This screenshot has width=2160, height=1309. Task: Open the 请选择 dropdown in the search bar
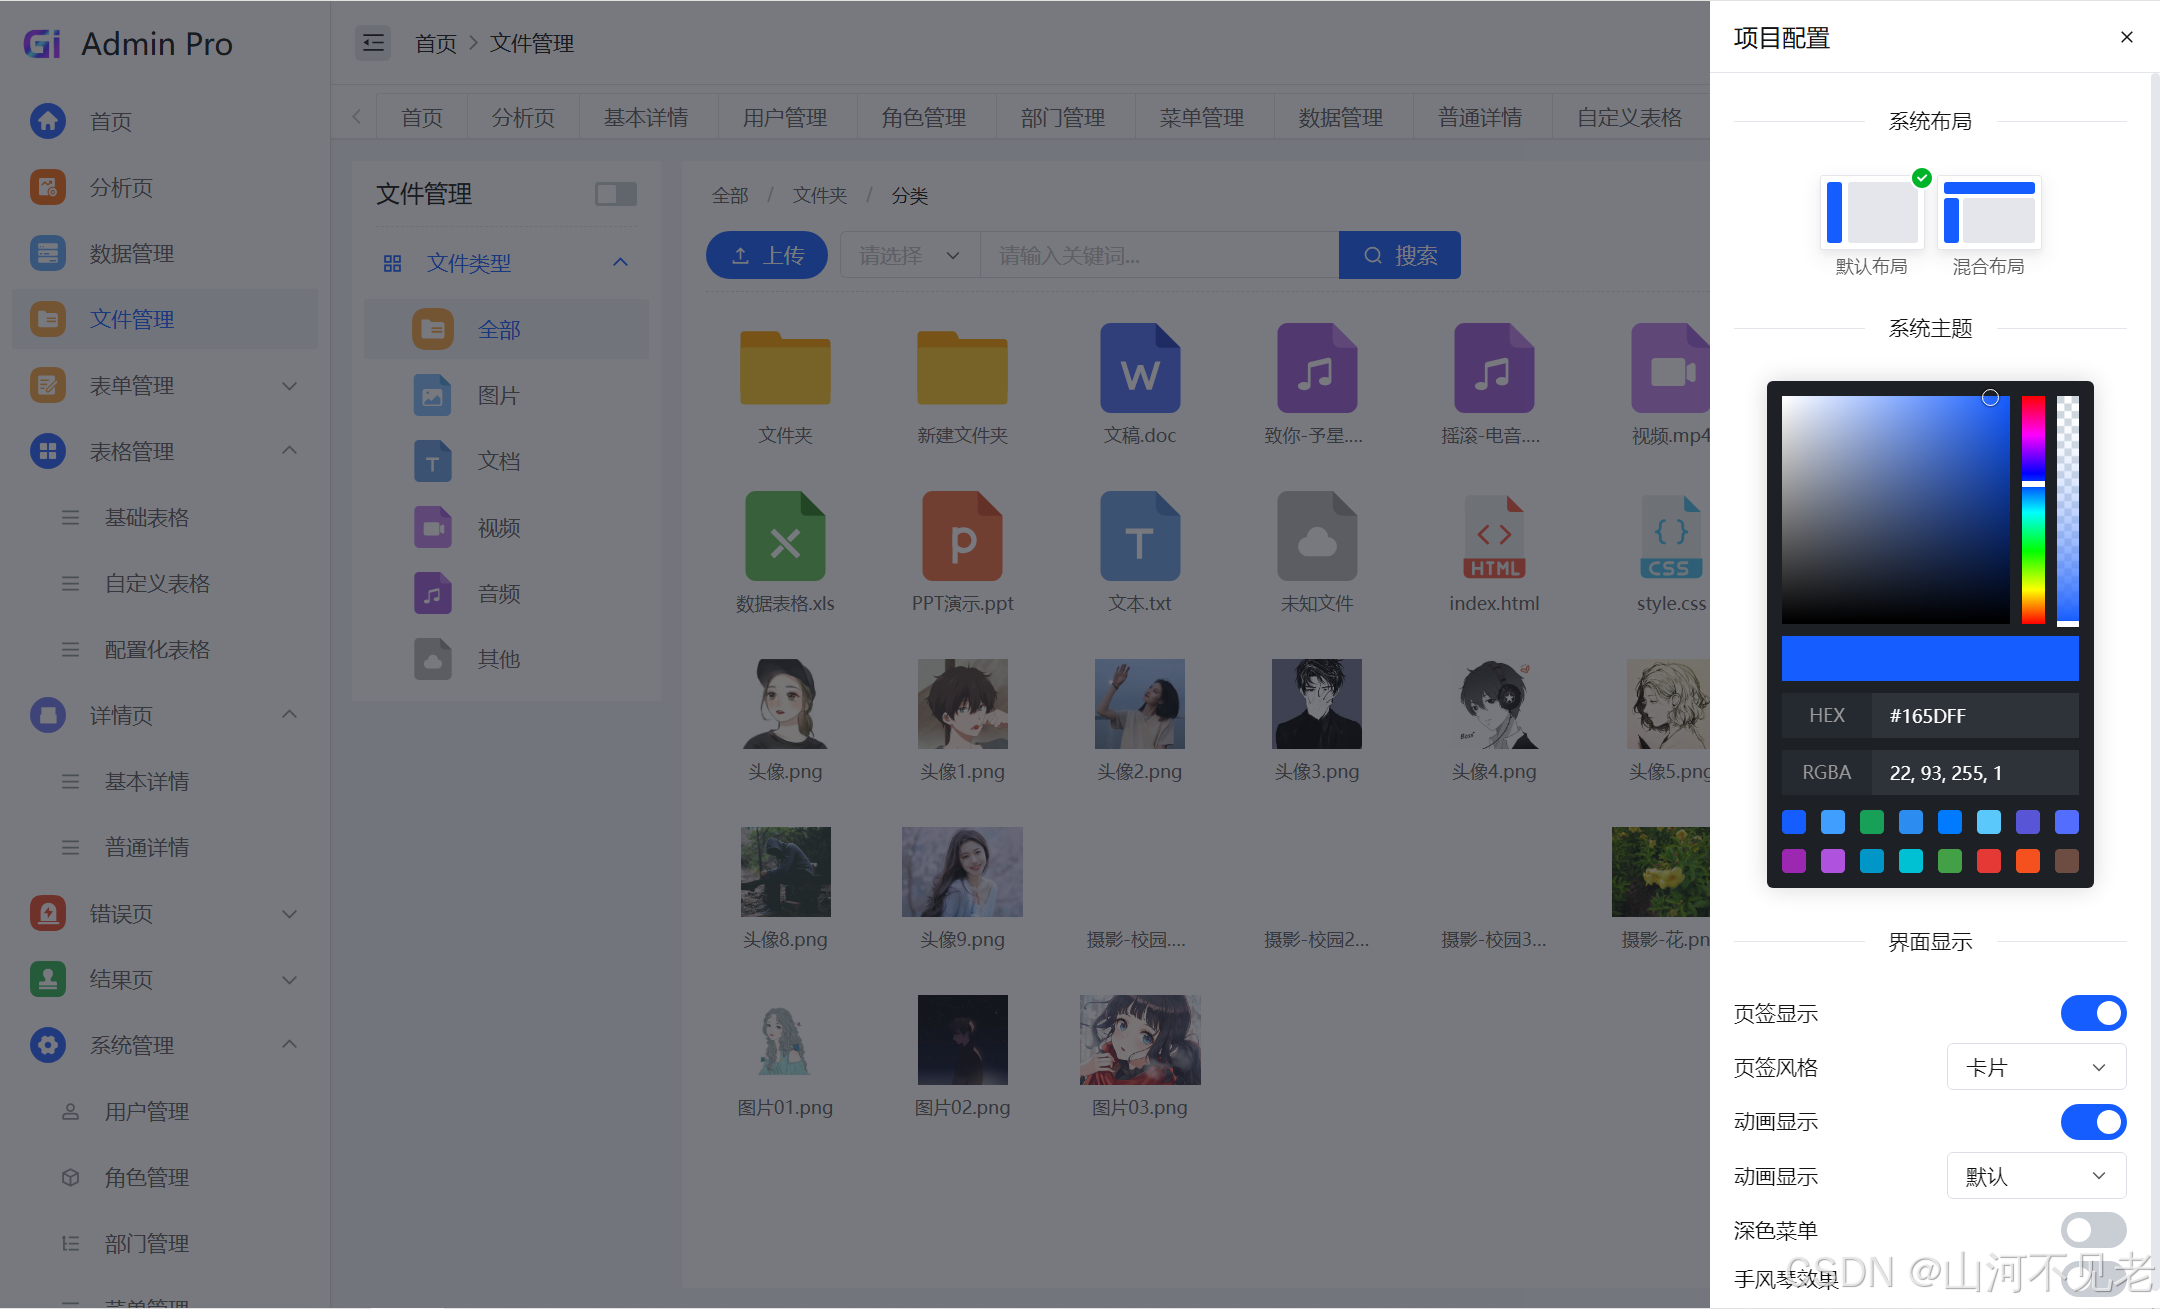(909, 256)
